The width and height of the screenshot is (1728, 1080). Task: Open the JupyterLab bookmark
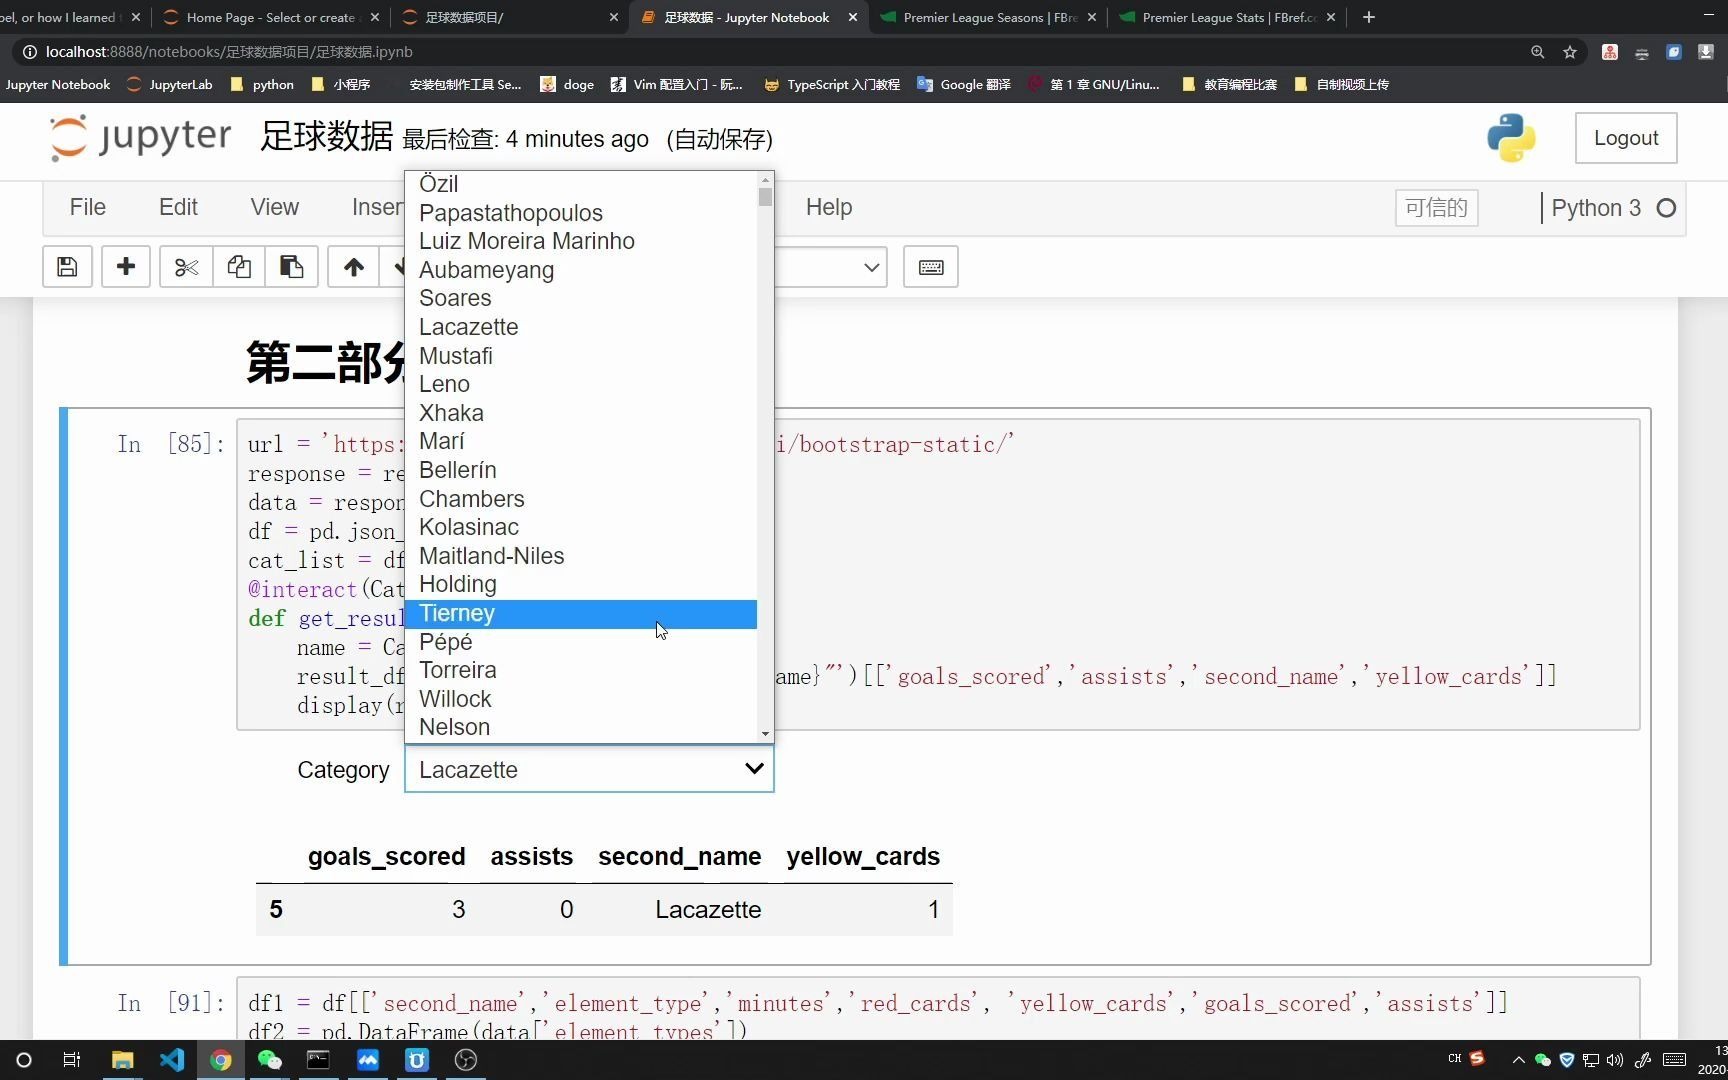pos(181,84)
